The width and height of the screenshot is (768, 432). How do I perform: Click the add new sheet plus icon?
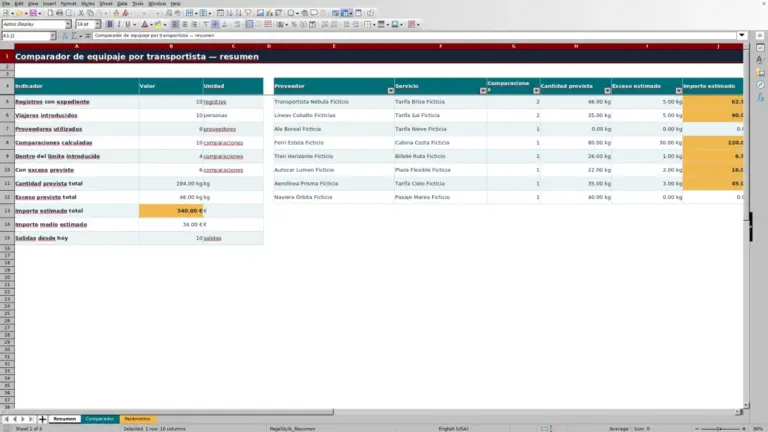pyautogui.click(x=42, y=419)
